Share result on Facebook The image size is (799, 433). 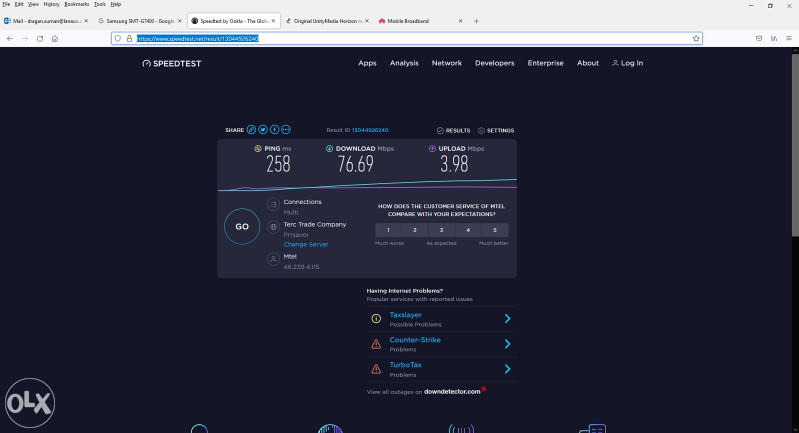pyautogui.click(x=274, y=130)
